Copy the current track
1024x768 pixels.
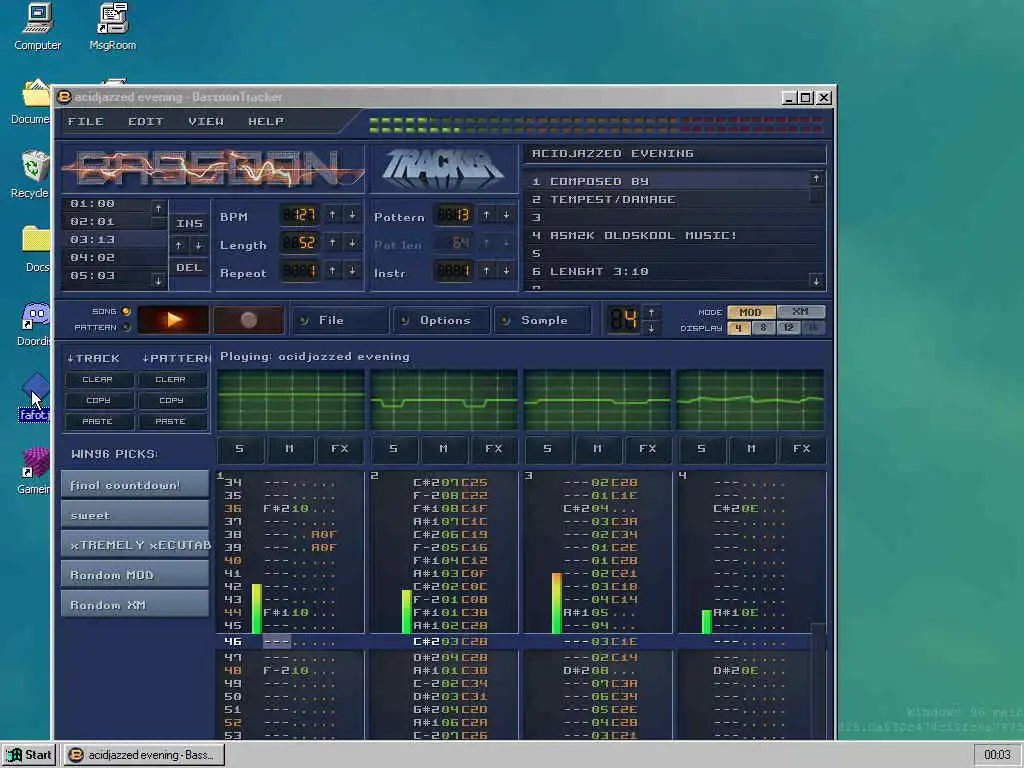pyautogui.click(x=98, y=400)
